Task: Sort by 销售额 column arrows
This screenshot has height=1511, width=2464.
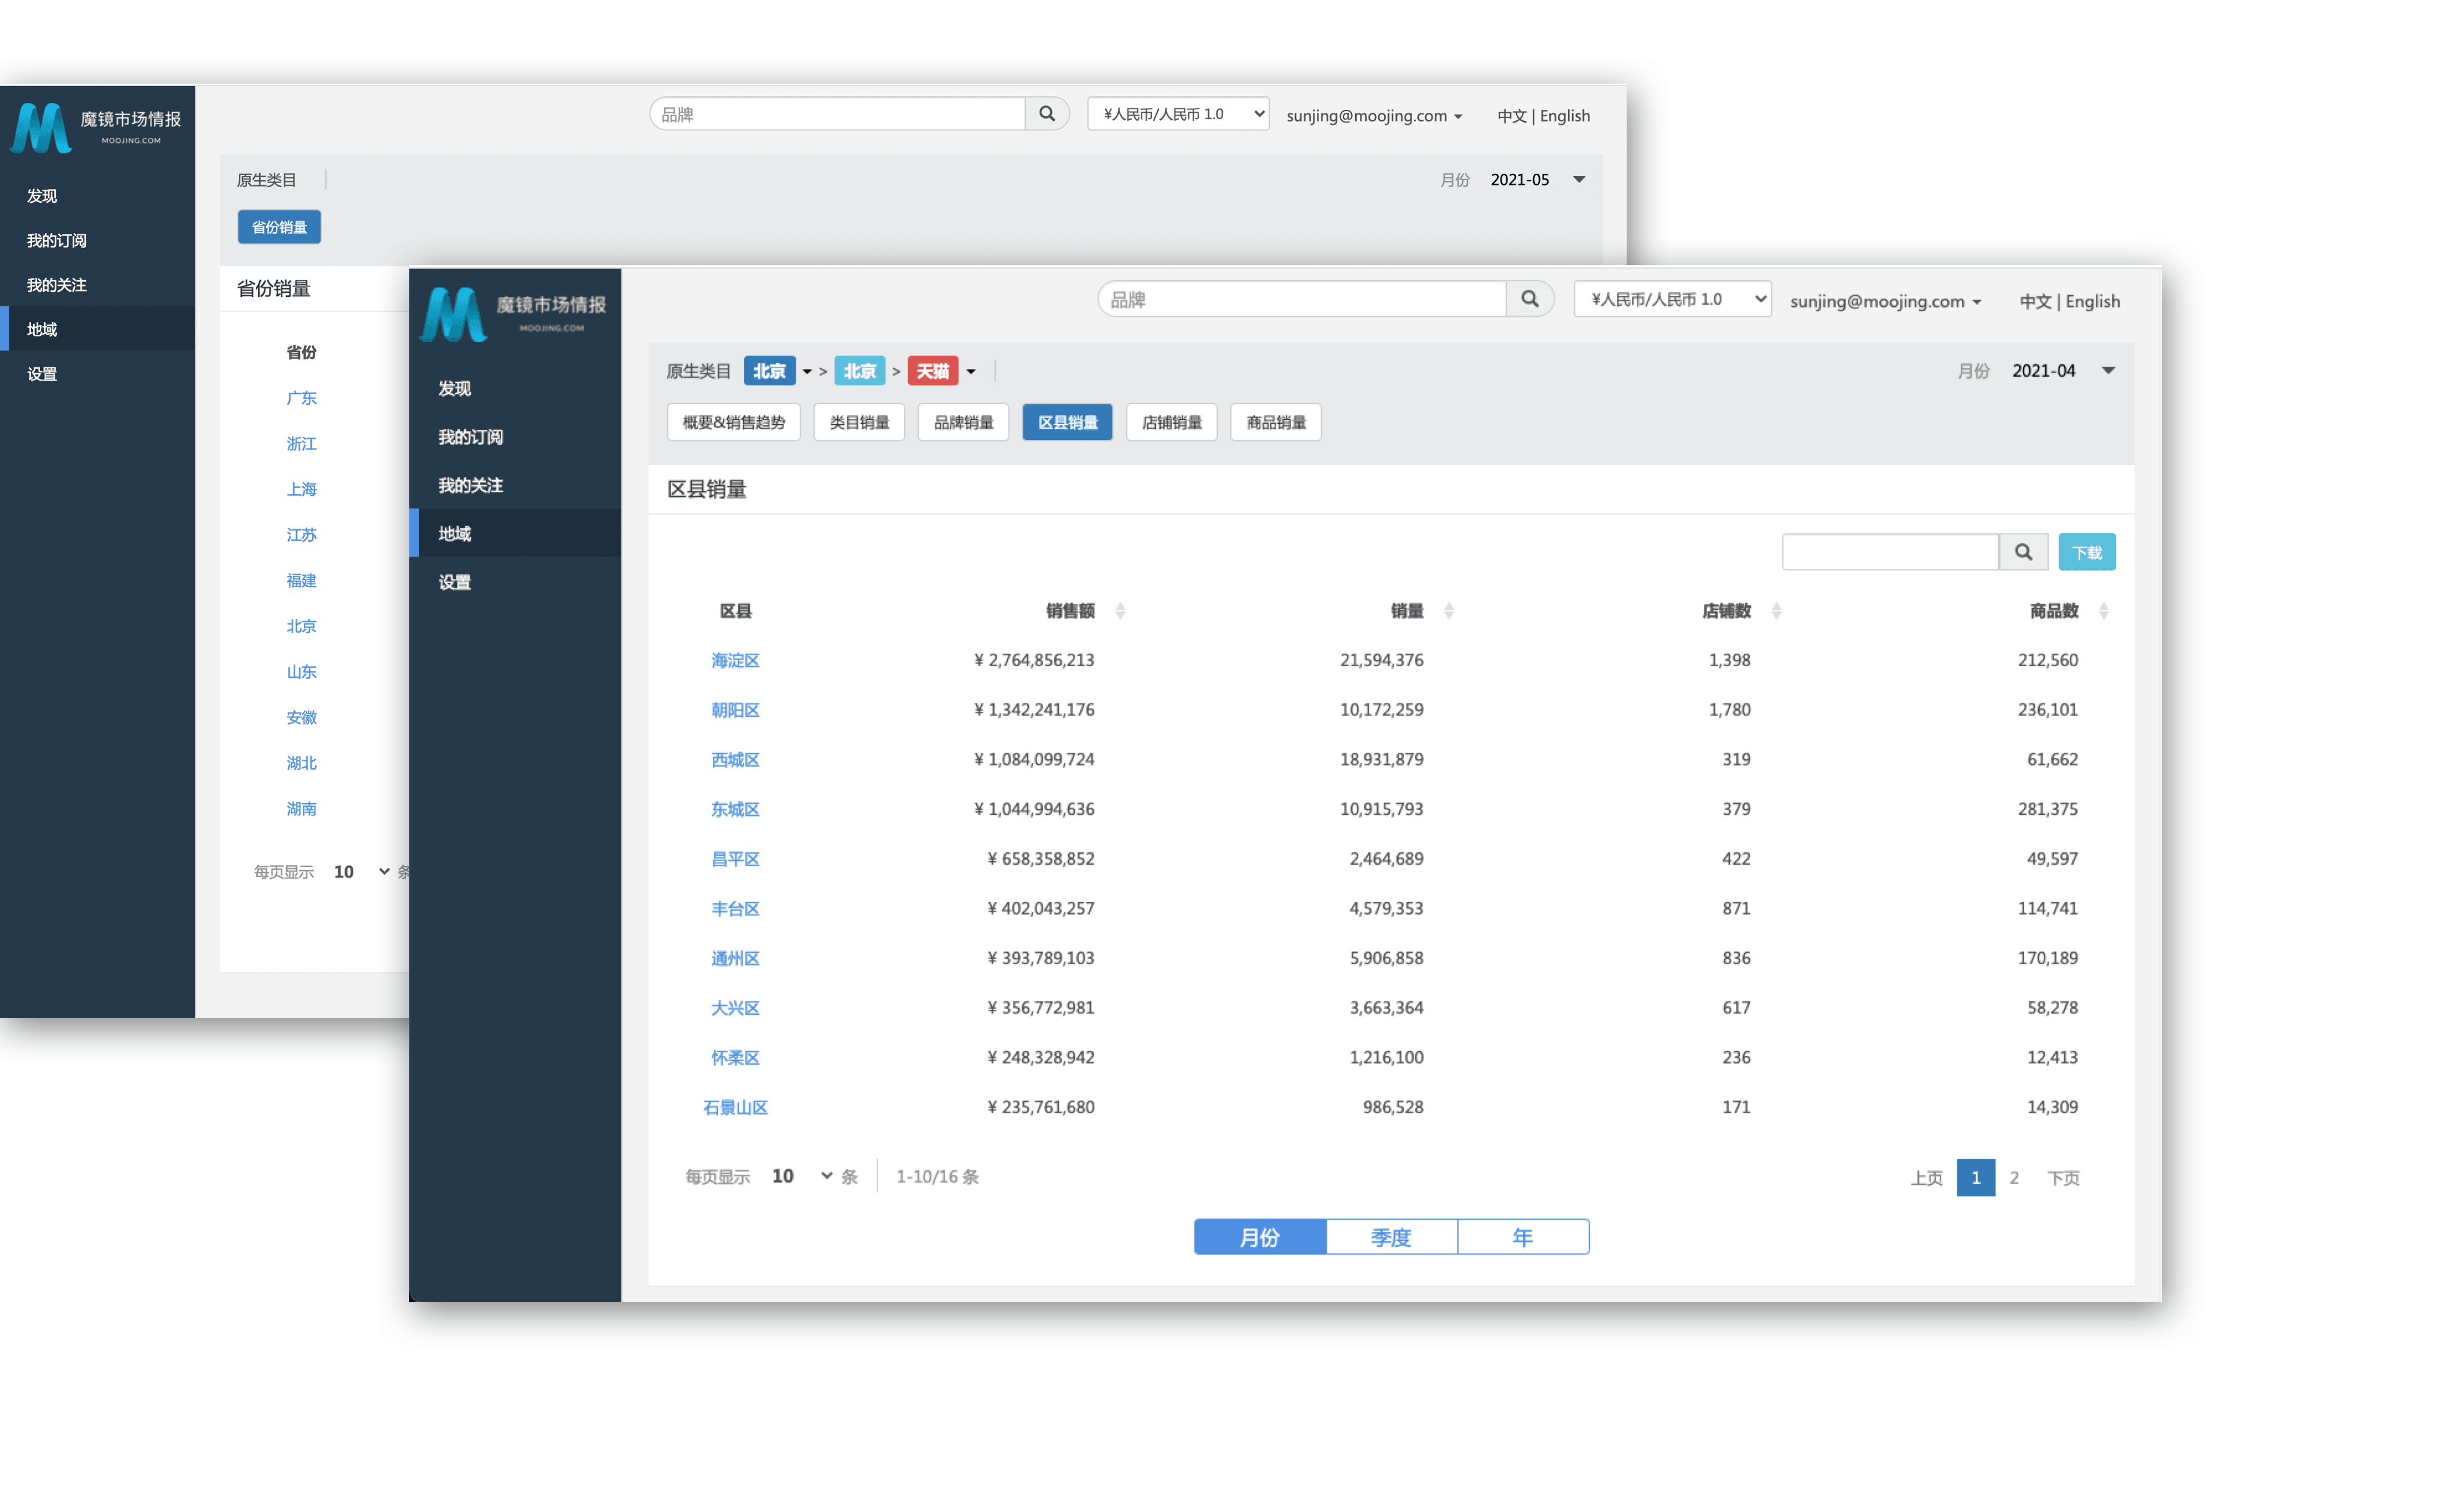Action: tap(1120, 611)
